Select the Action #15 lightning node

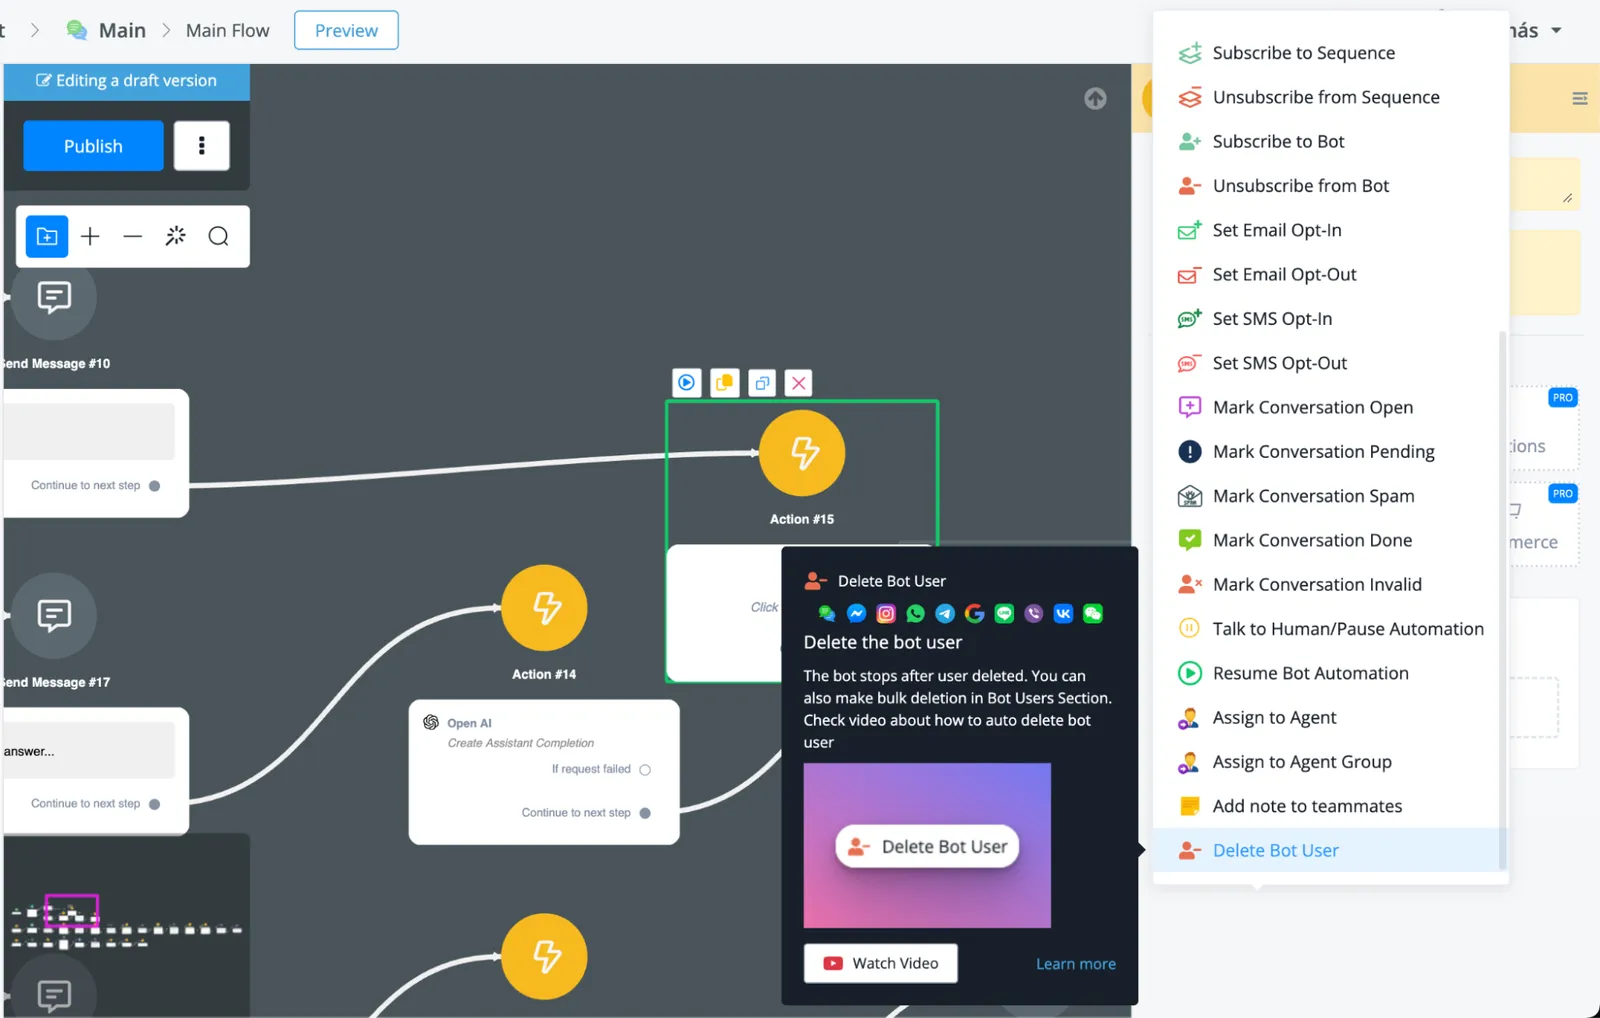[802, 453]
